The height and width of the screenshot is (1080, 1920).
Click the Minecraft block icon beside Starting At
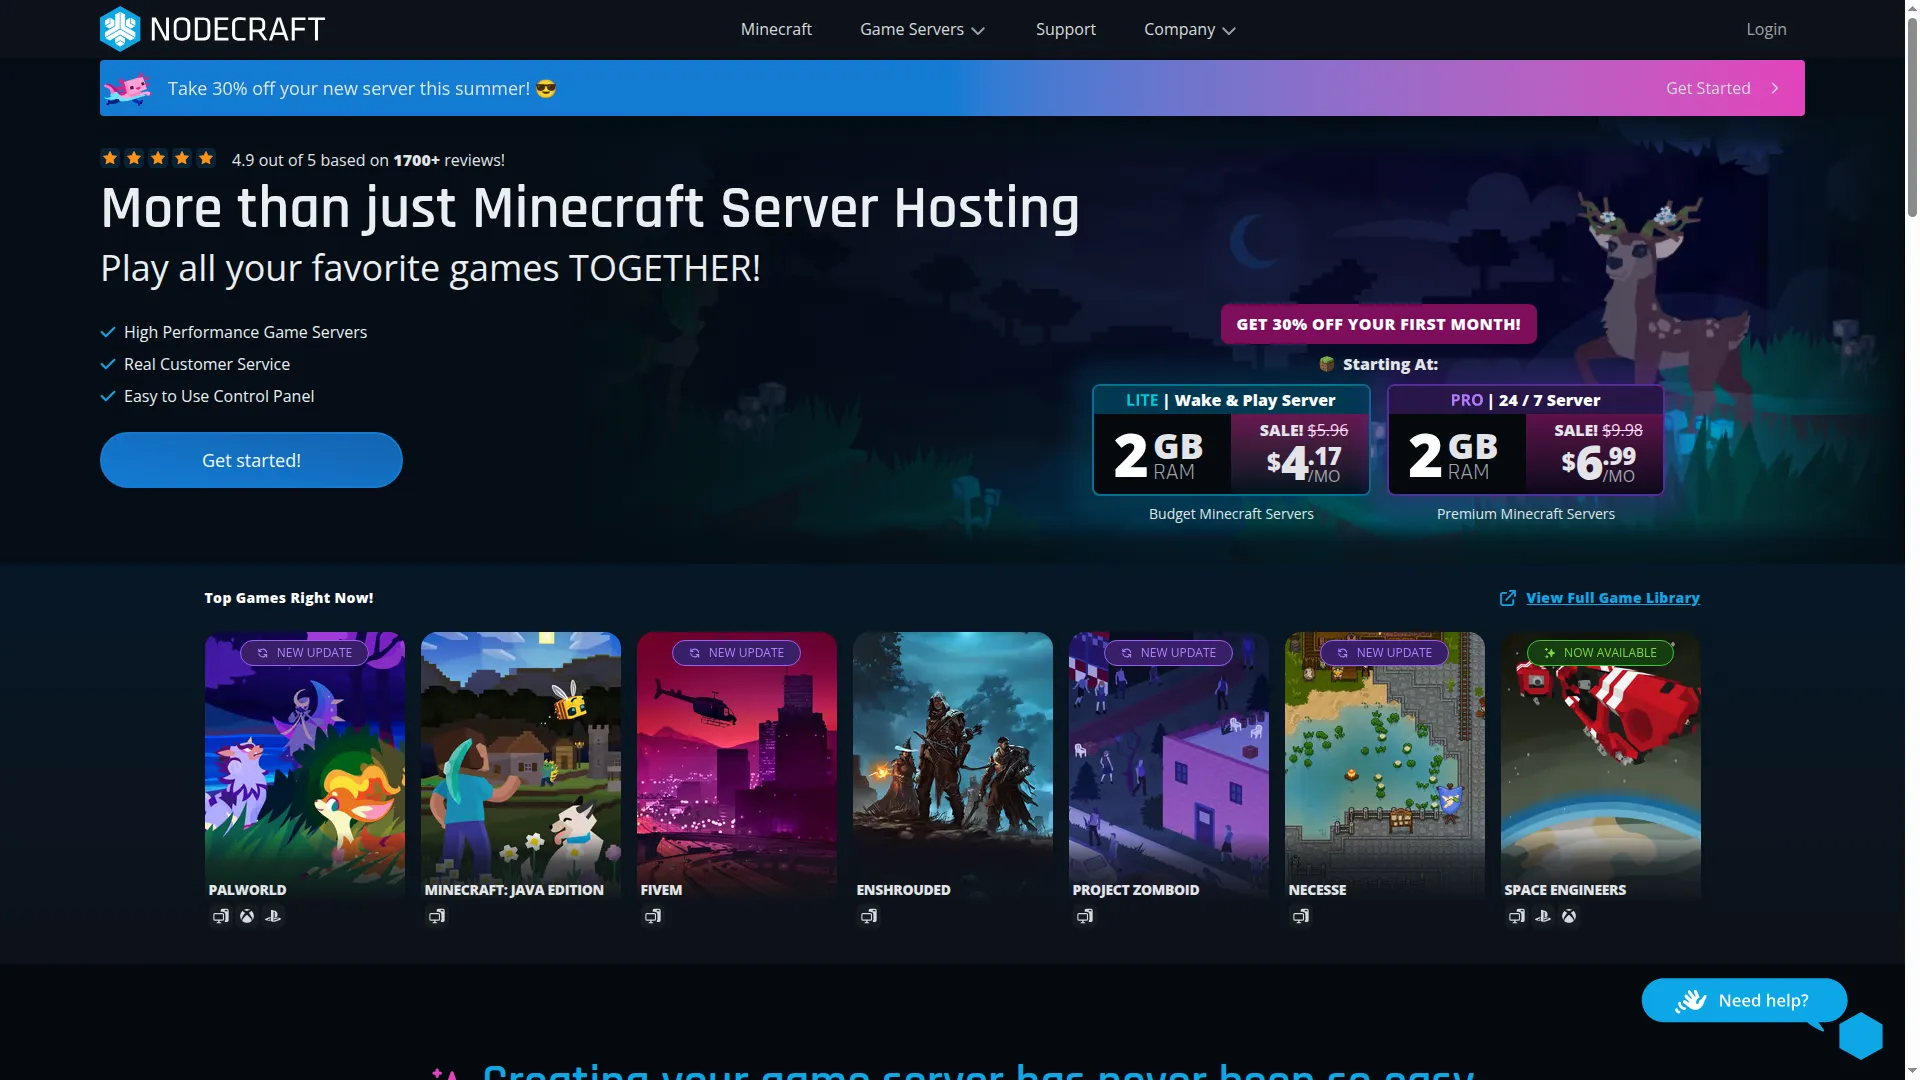click(x=1327, y=364)
